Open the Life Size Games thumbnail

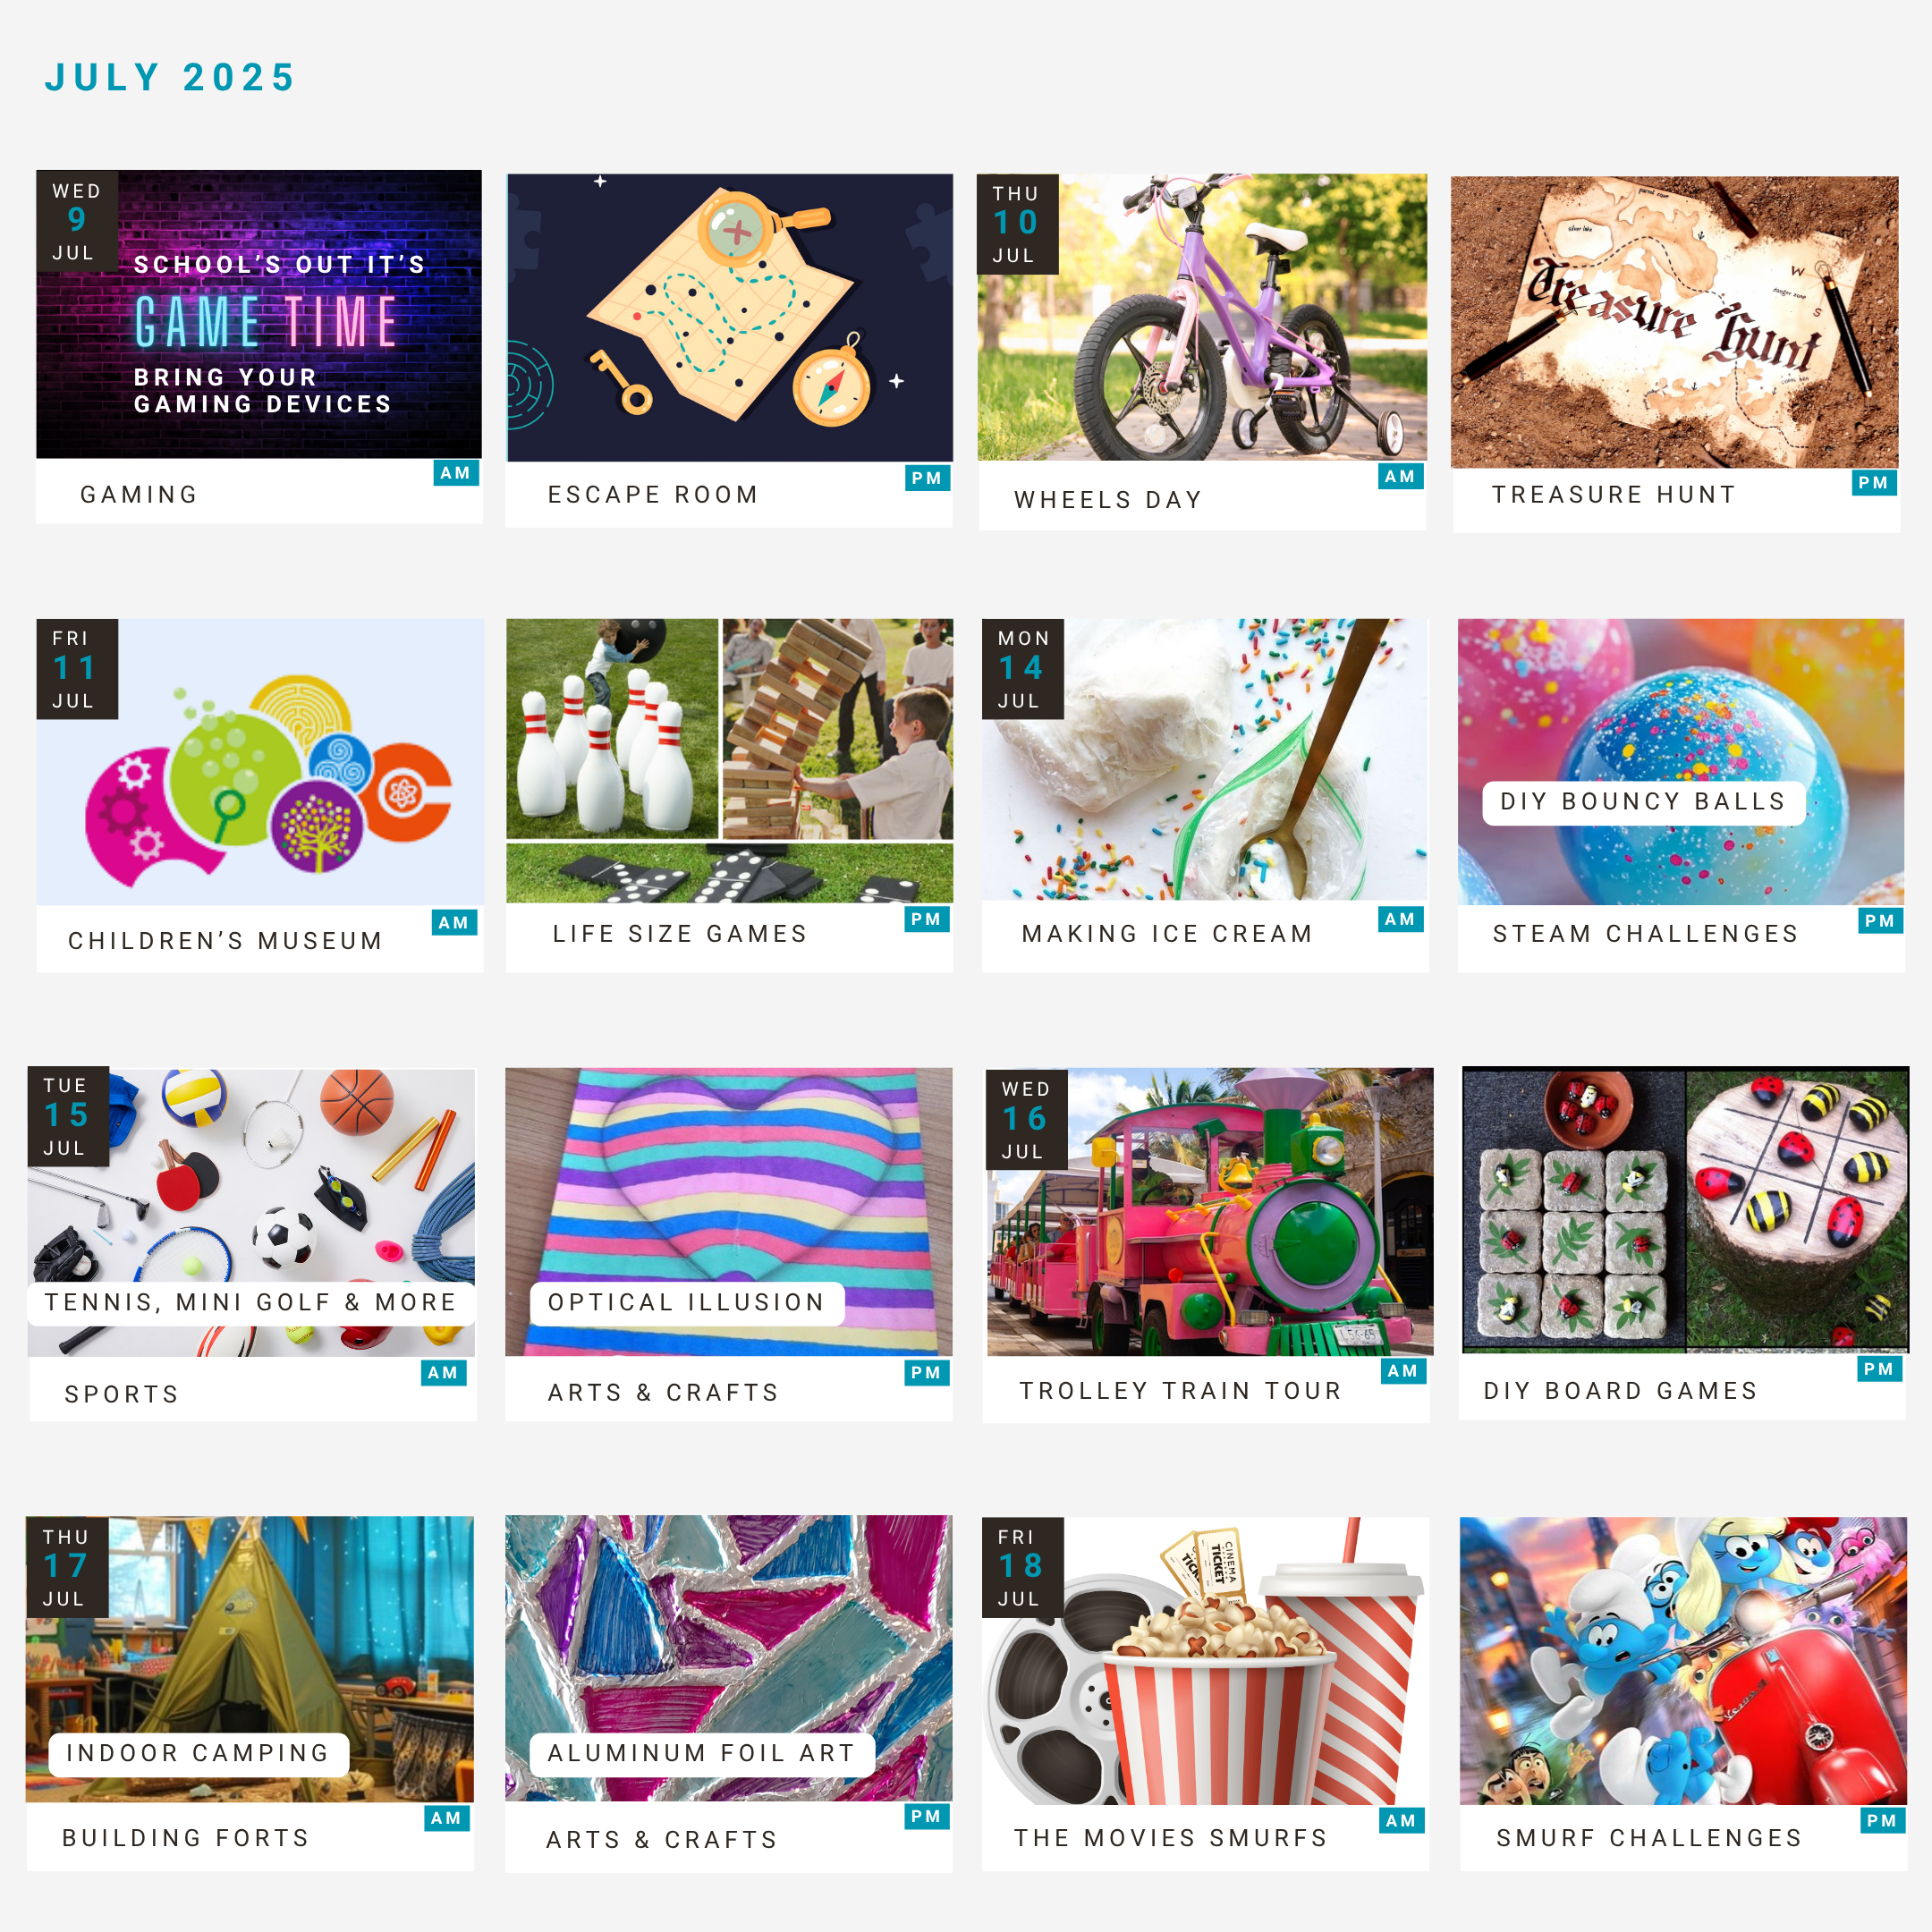pos(730,761)
